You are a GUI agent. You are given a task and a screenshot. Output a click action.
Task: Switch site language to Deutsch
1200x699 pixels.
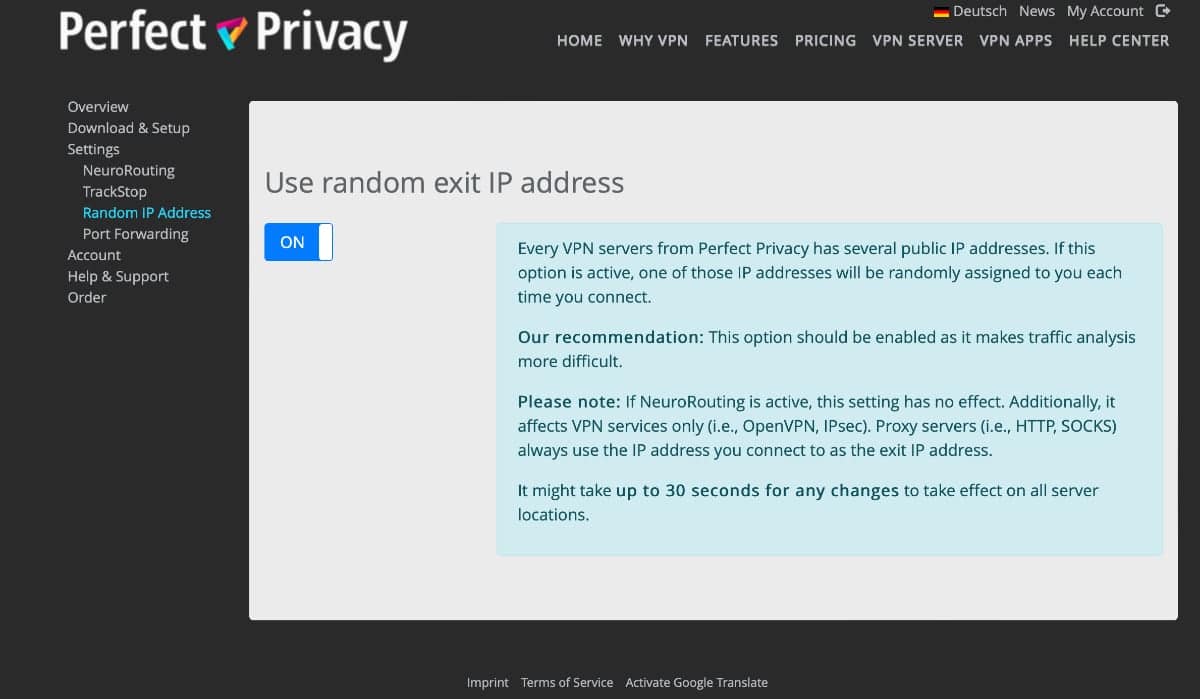pyautogui.click(x=979, y=11)
